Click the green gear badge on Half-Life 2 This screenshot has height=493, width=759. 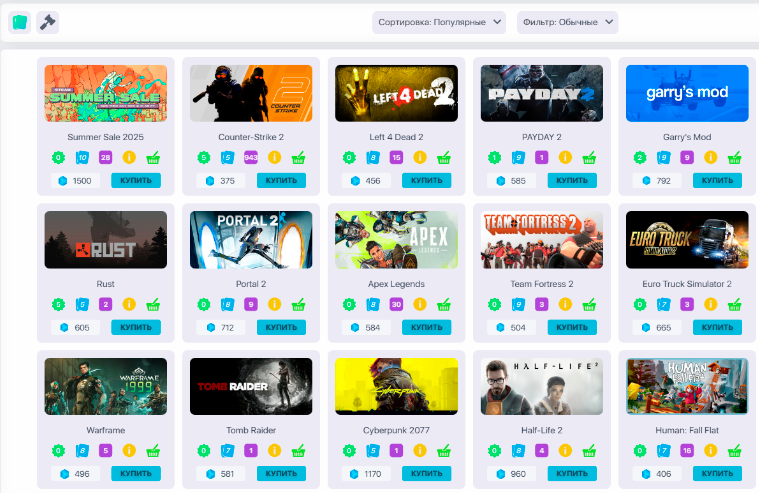[x=494, y=451]
